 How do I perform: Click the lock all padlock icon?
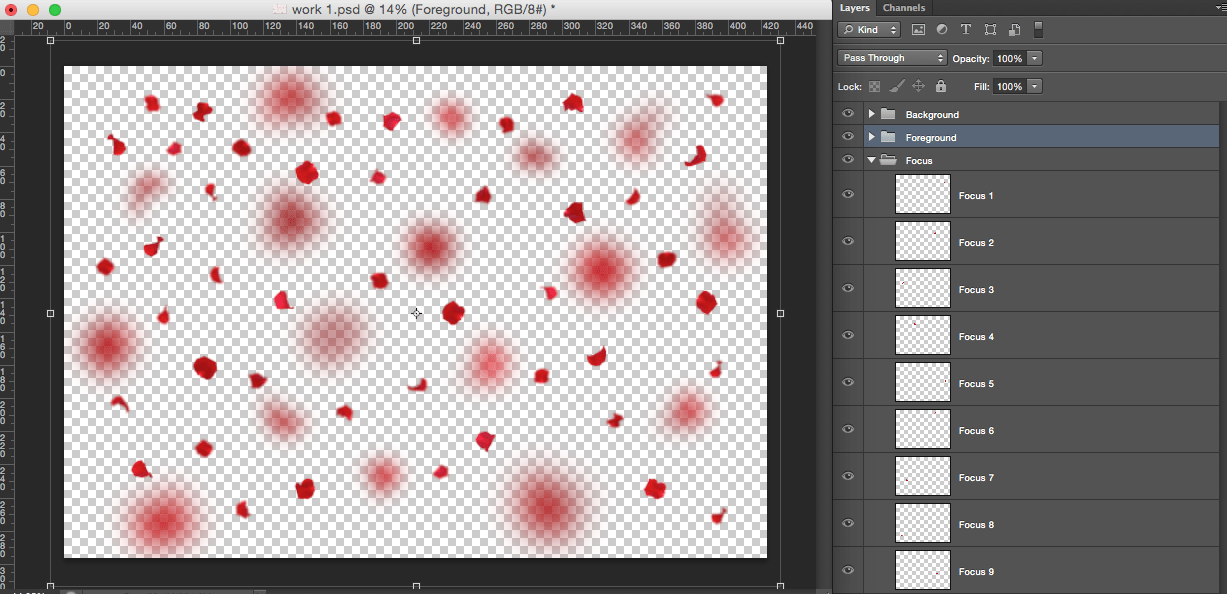click(x=941, y=87)
